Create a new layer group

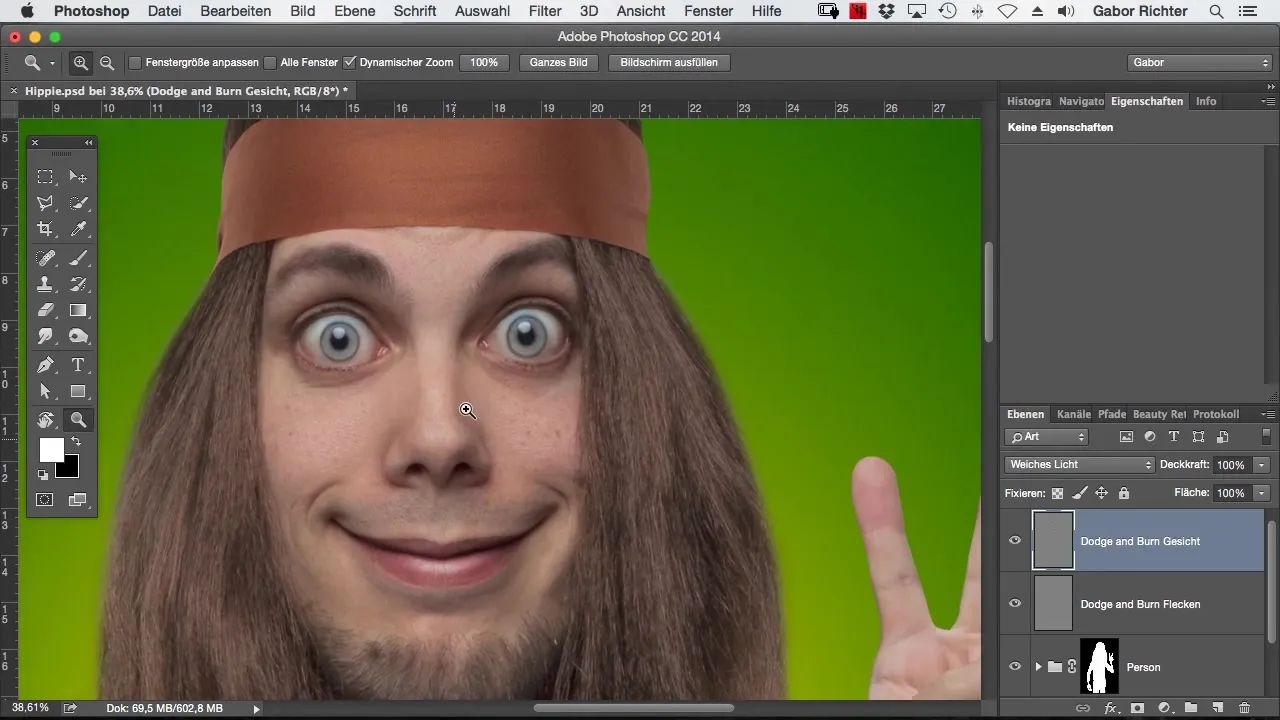[1191, 708]
